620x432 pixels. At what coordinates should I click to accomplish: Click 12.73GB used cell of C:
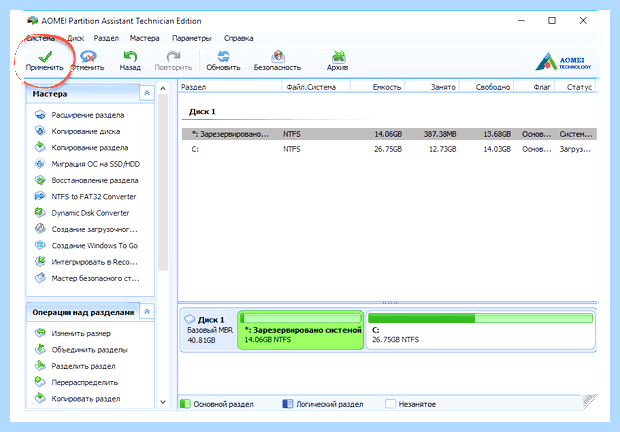click(442, 149)
